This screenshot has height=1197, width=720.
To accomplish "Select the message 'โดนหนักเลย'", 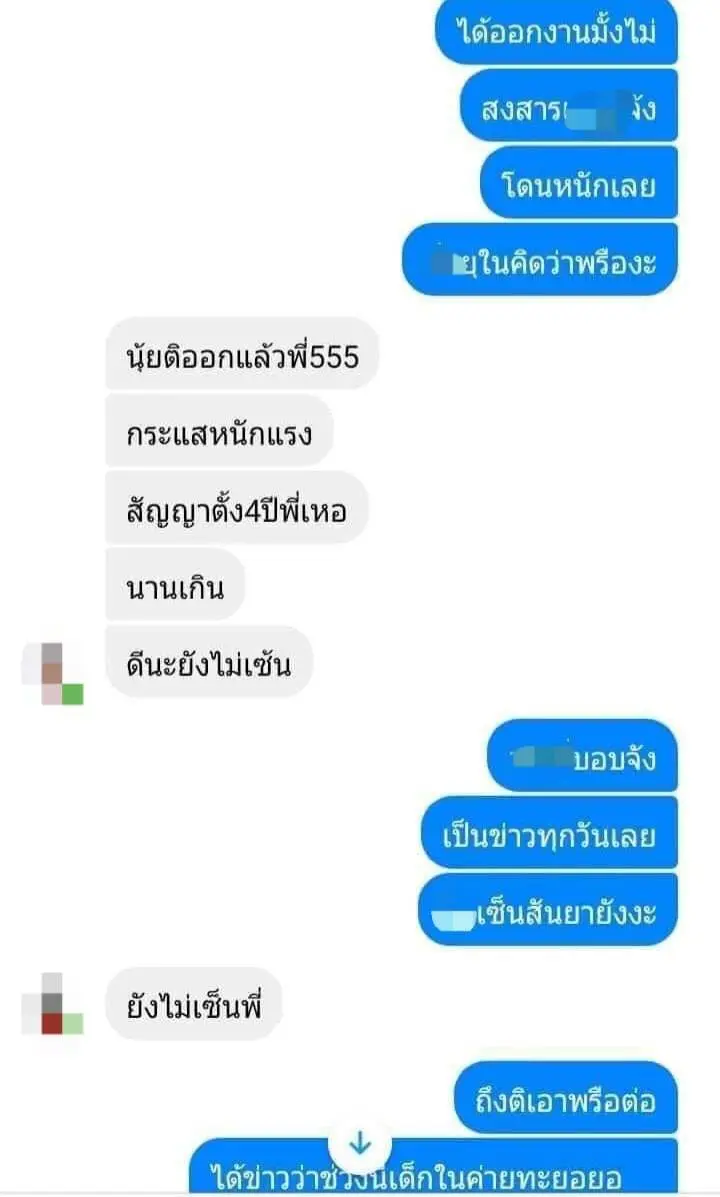I will [579, 184].
